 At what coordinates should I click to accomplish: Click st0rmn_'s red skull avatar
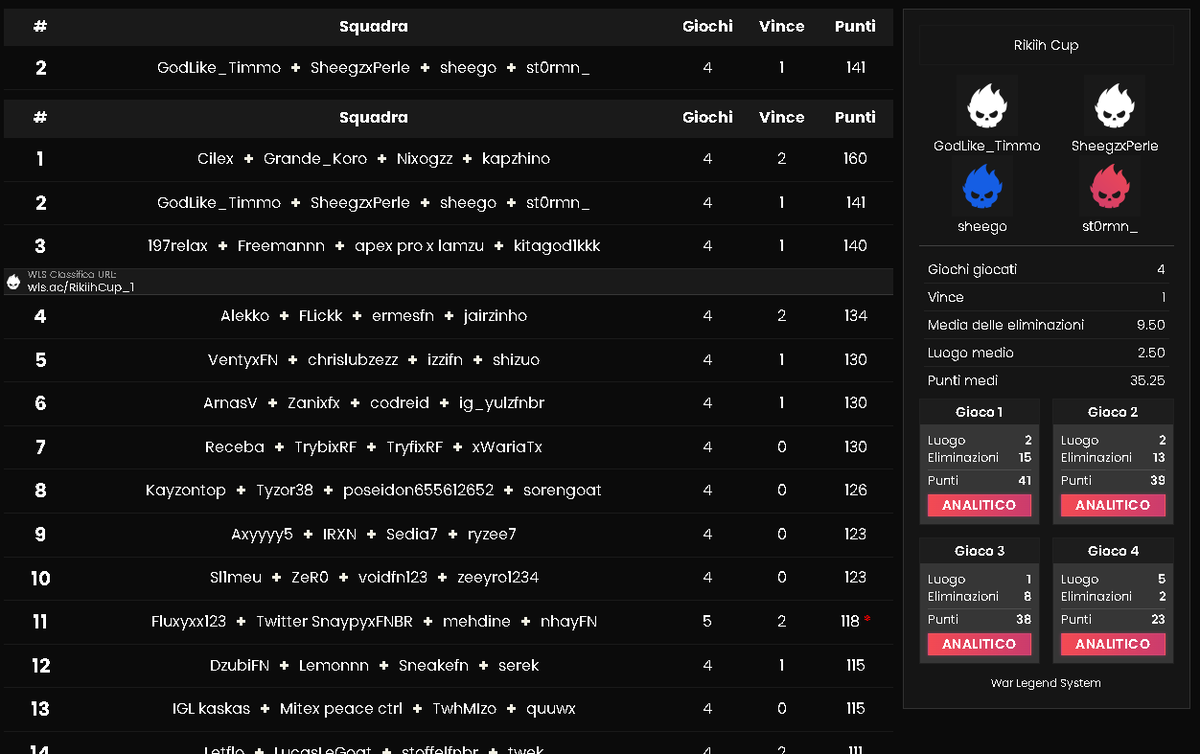pos(1110,186)
